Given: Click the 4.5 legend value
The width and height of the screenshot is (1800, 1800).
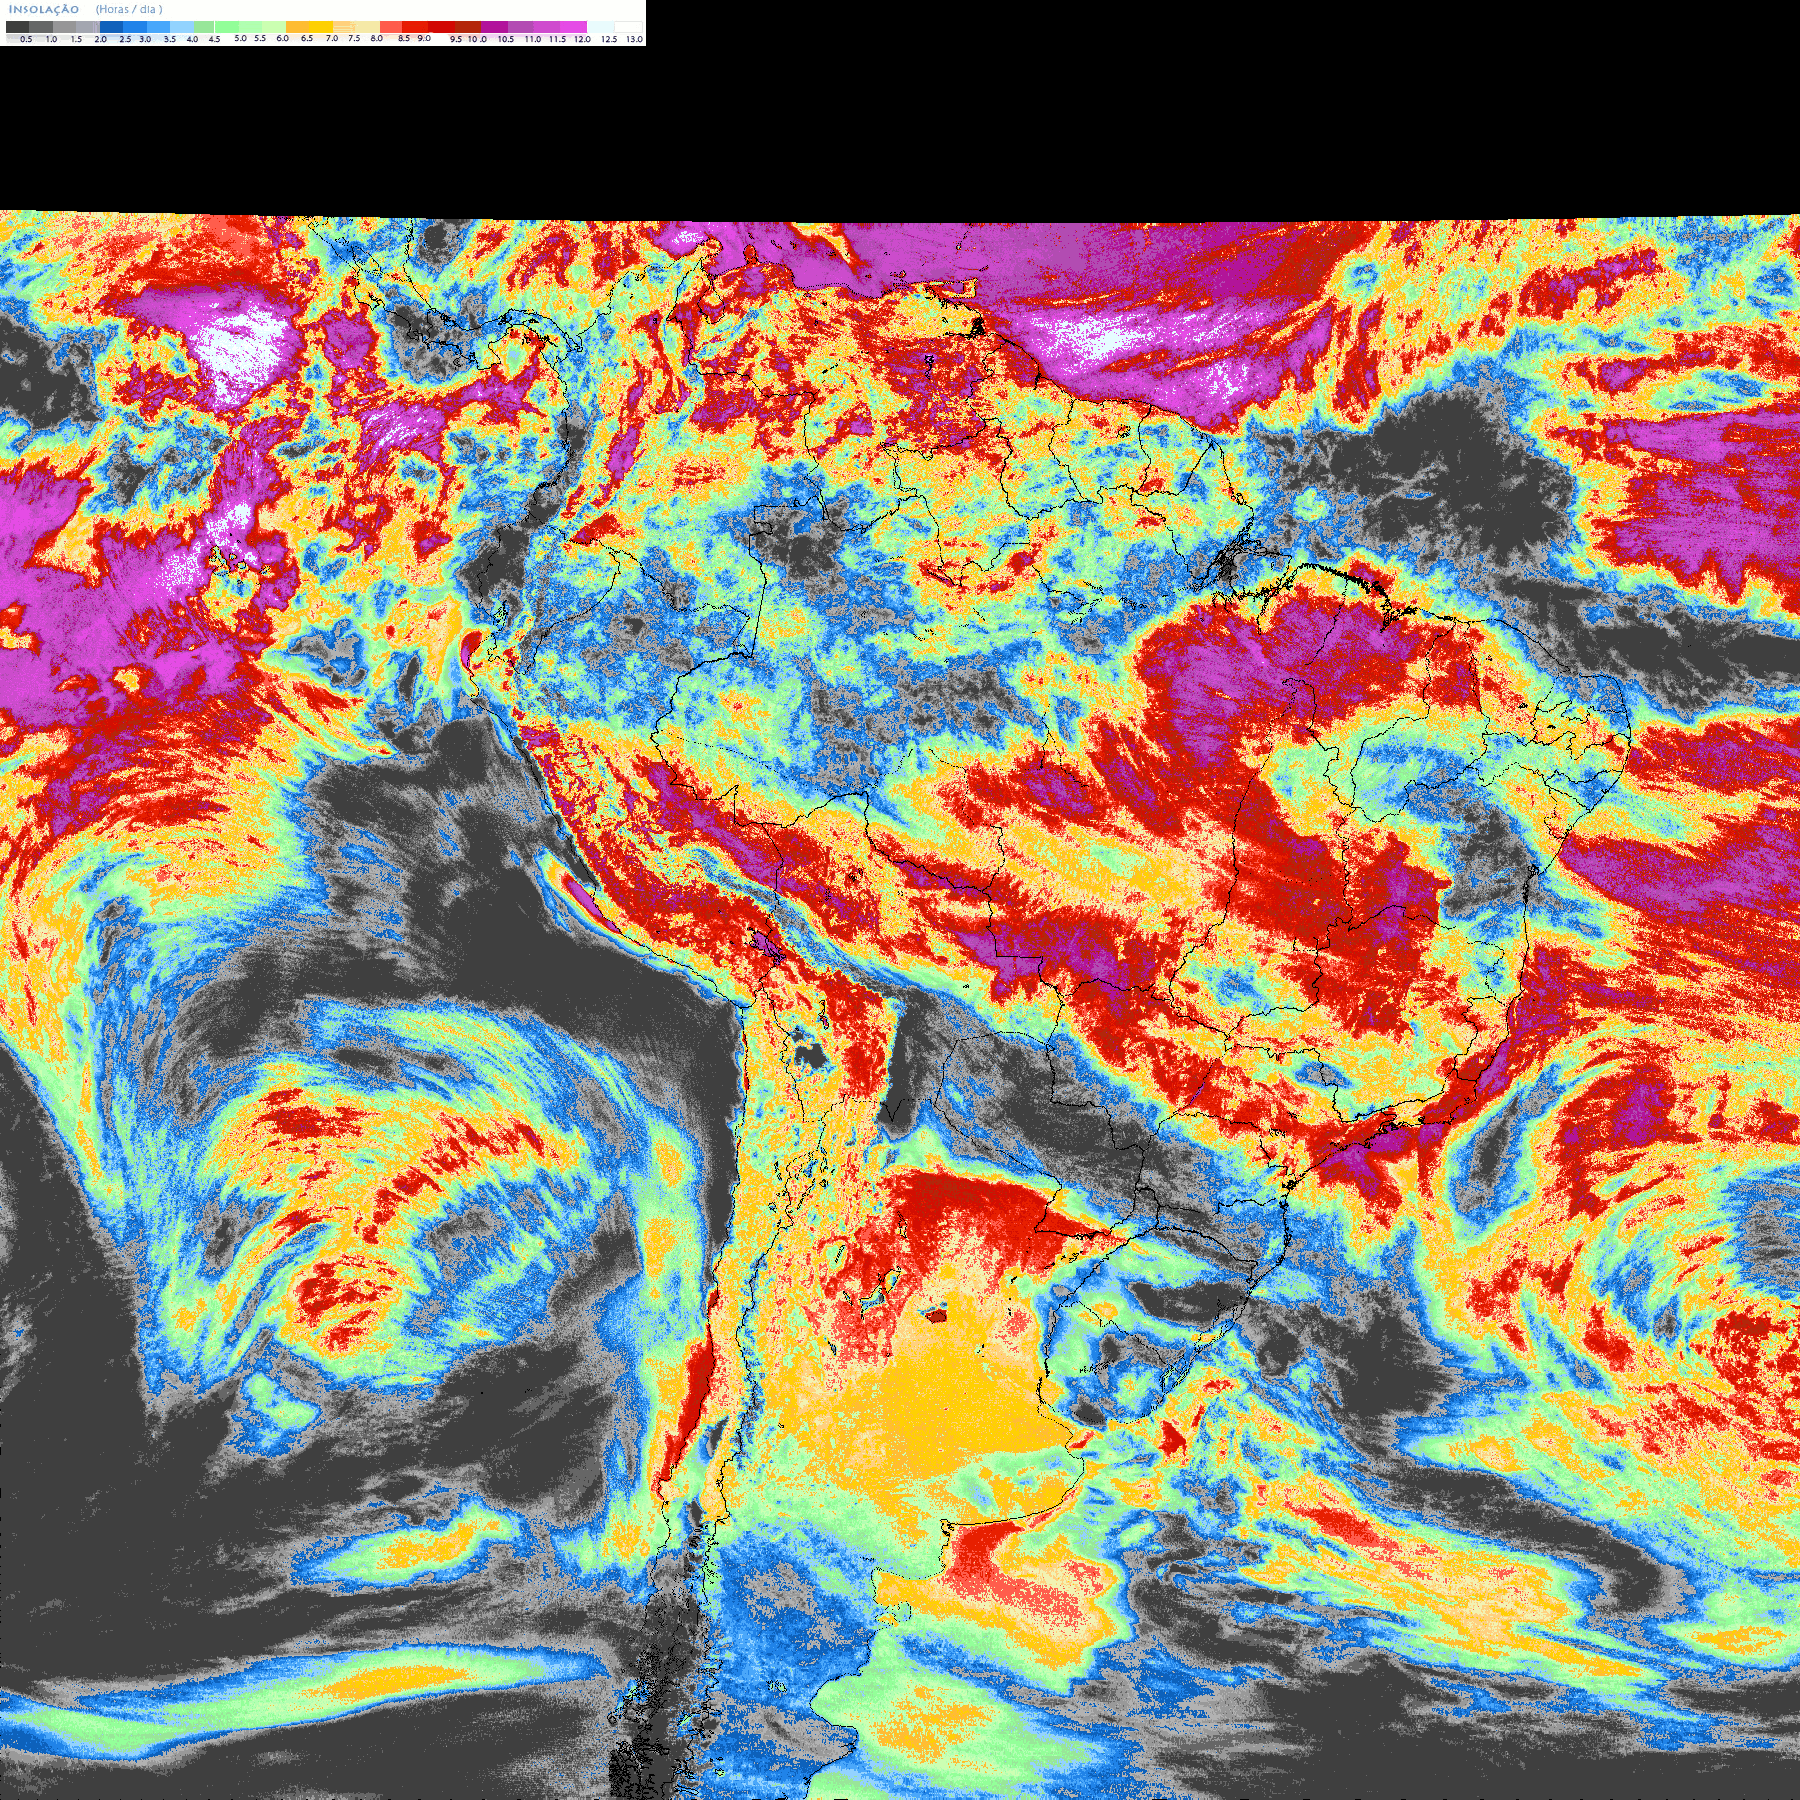Looking at the screenshot, I should coord(214,39).
